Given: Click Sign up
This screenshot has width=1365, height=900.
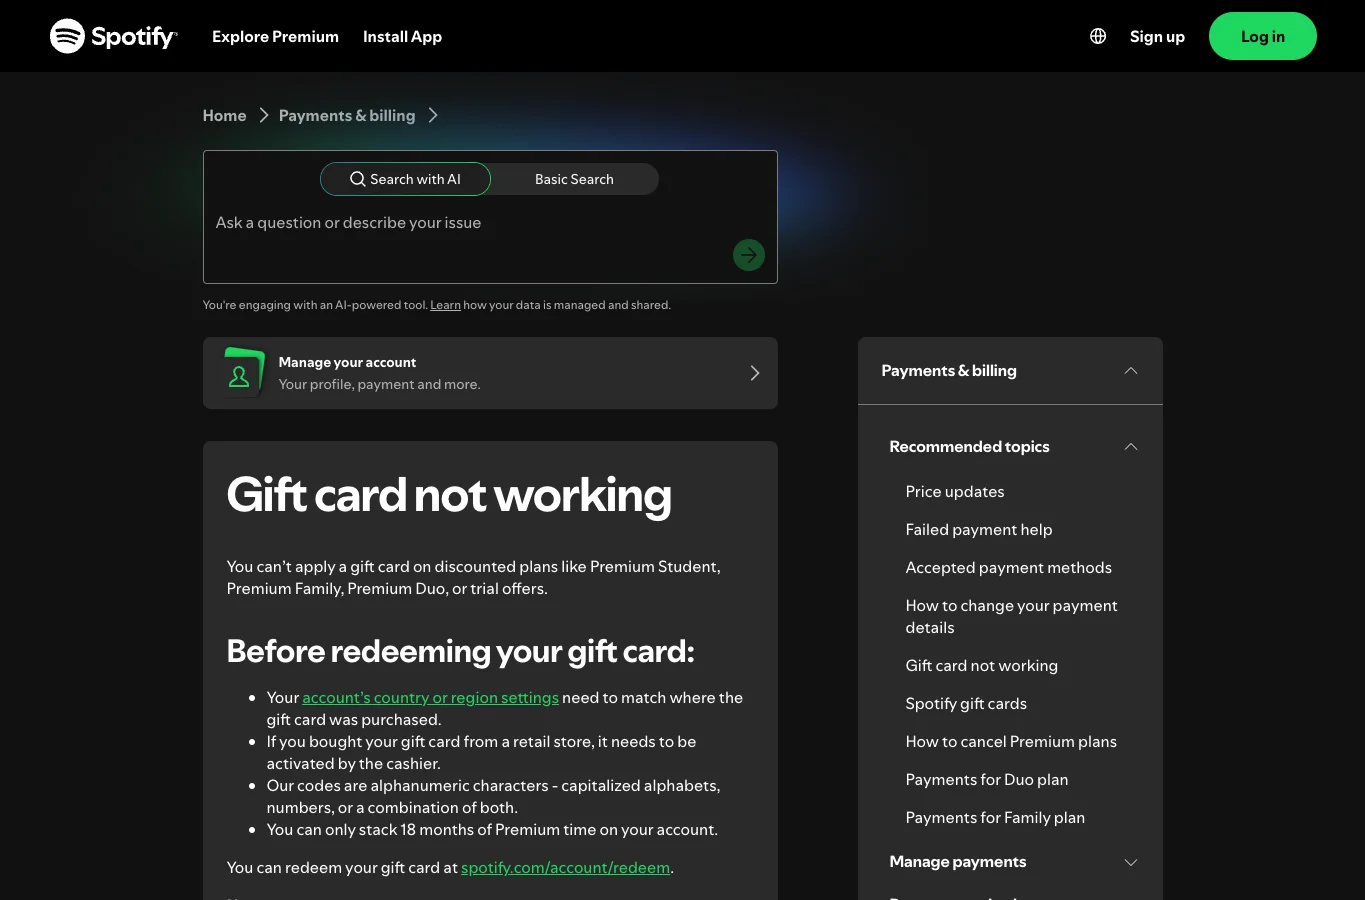Looking at the screenshot, I should pos(1157,36).
